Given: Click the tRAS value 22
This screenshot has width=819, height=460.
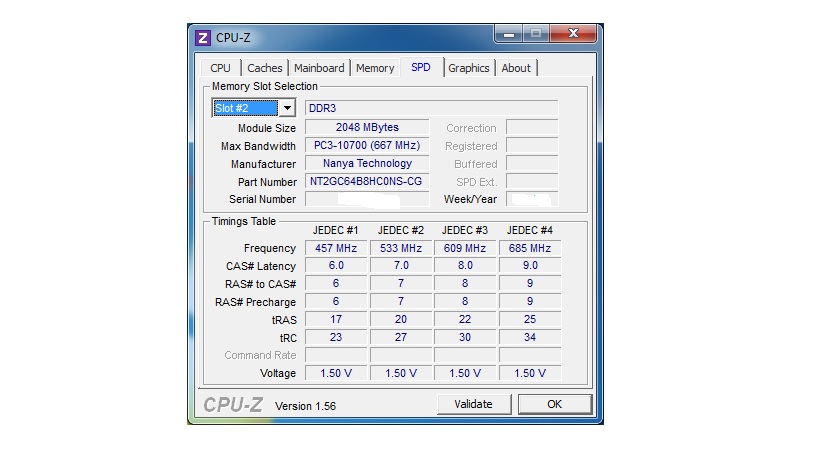Looking at the screenshot, I should coord(465,319).
